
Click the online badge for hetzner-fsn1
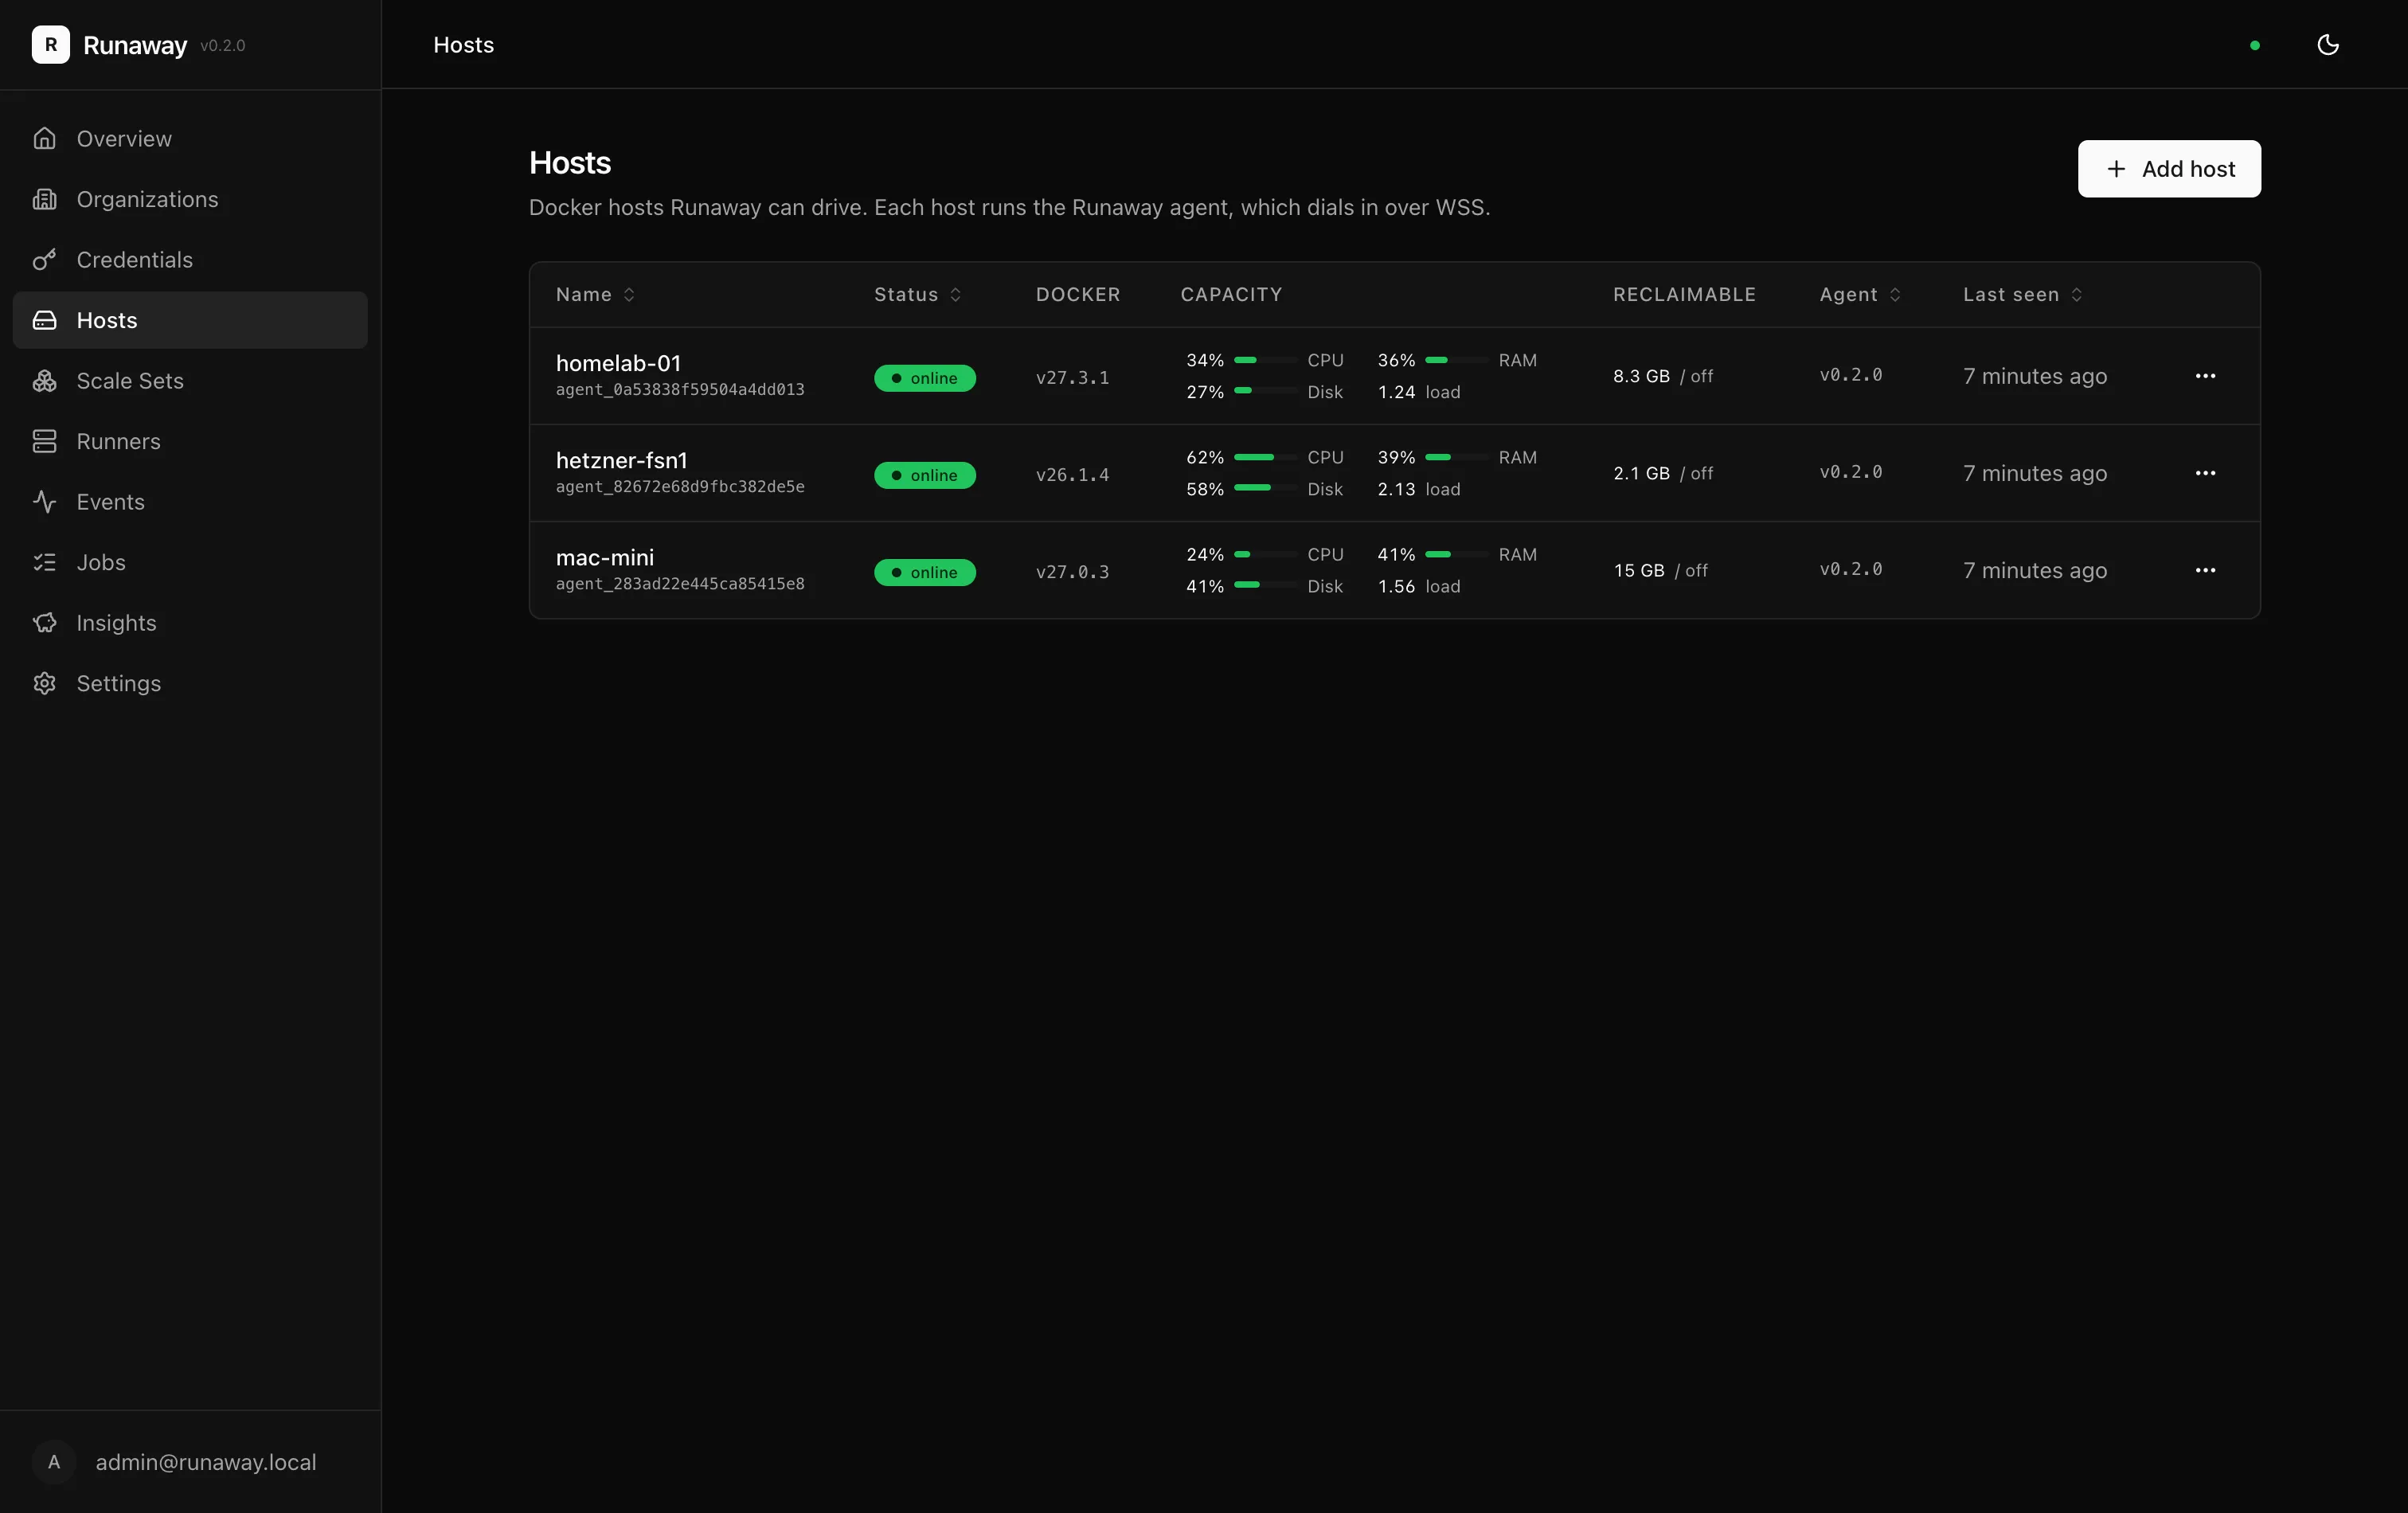(x=925, y=475)
